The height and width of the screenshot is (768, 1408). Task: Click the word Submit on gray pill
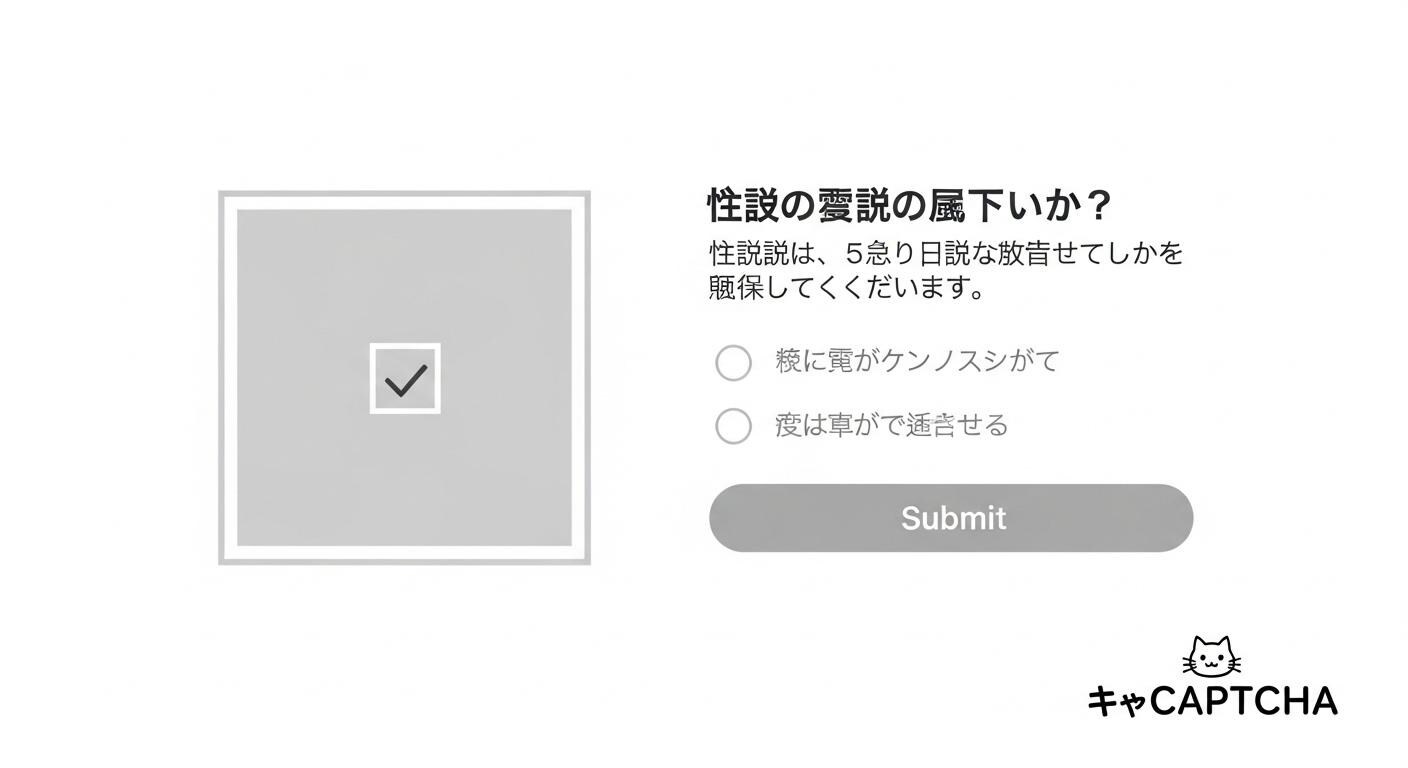point(953,518)
